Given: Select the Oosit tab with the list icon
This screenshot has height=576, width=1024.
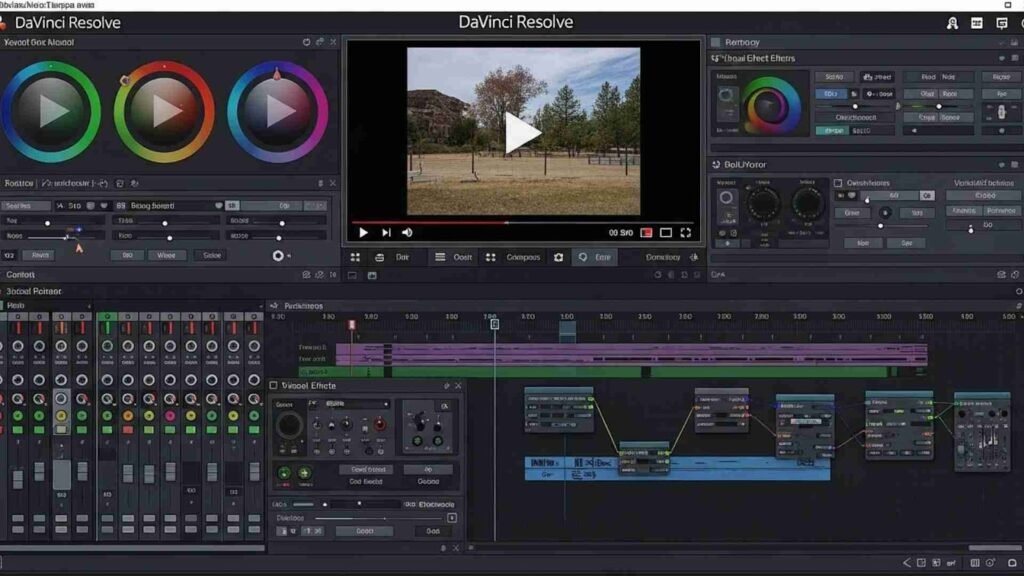Looking at the screenshot, I should tap(453, 257).
